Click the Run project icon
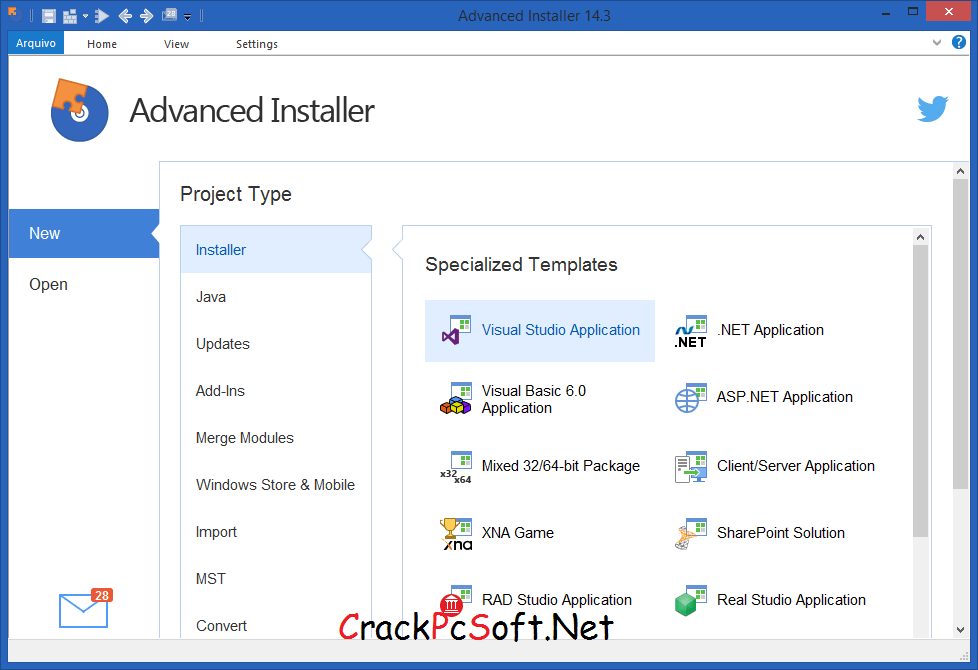Screen dimensions: 978x670 tap(102, 16)
